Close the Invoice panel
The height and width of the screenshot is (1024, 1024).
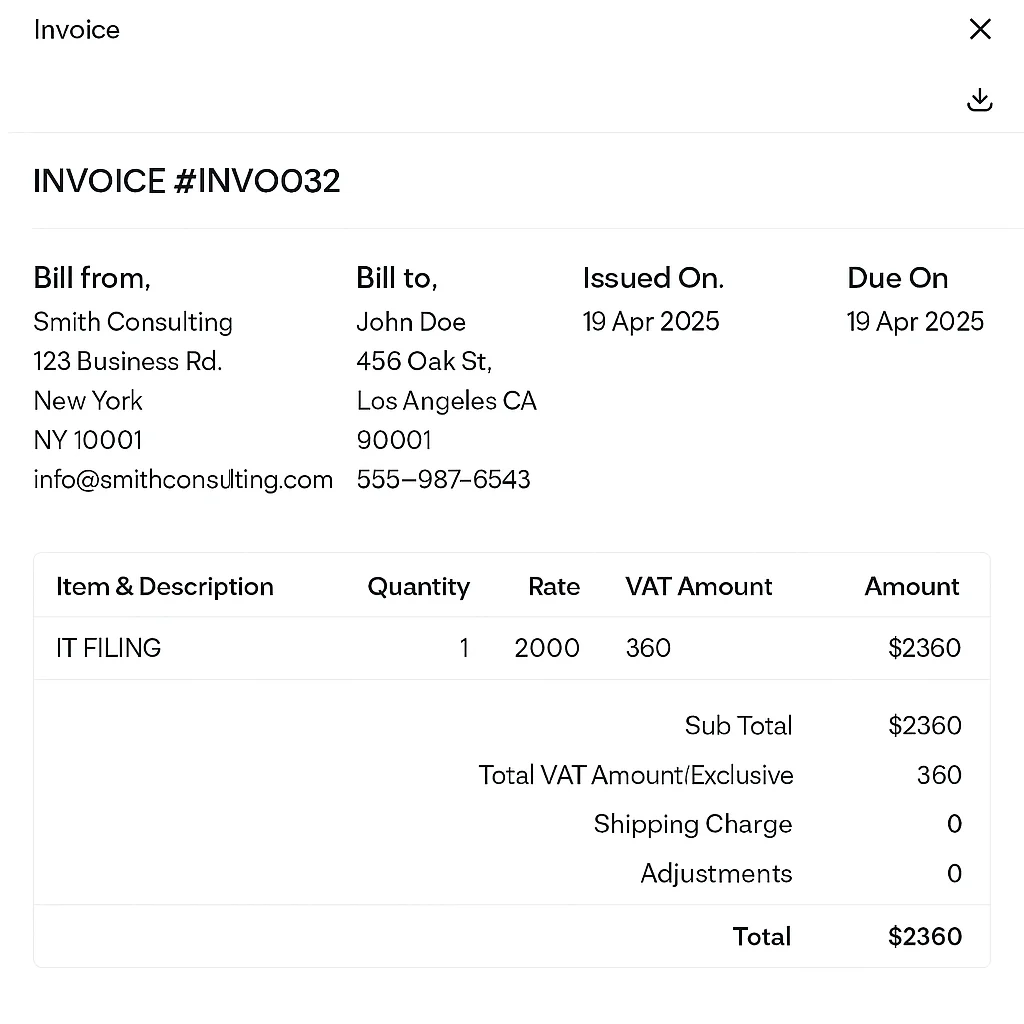[x=980, y=29]
